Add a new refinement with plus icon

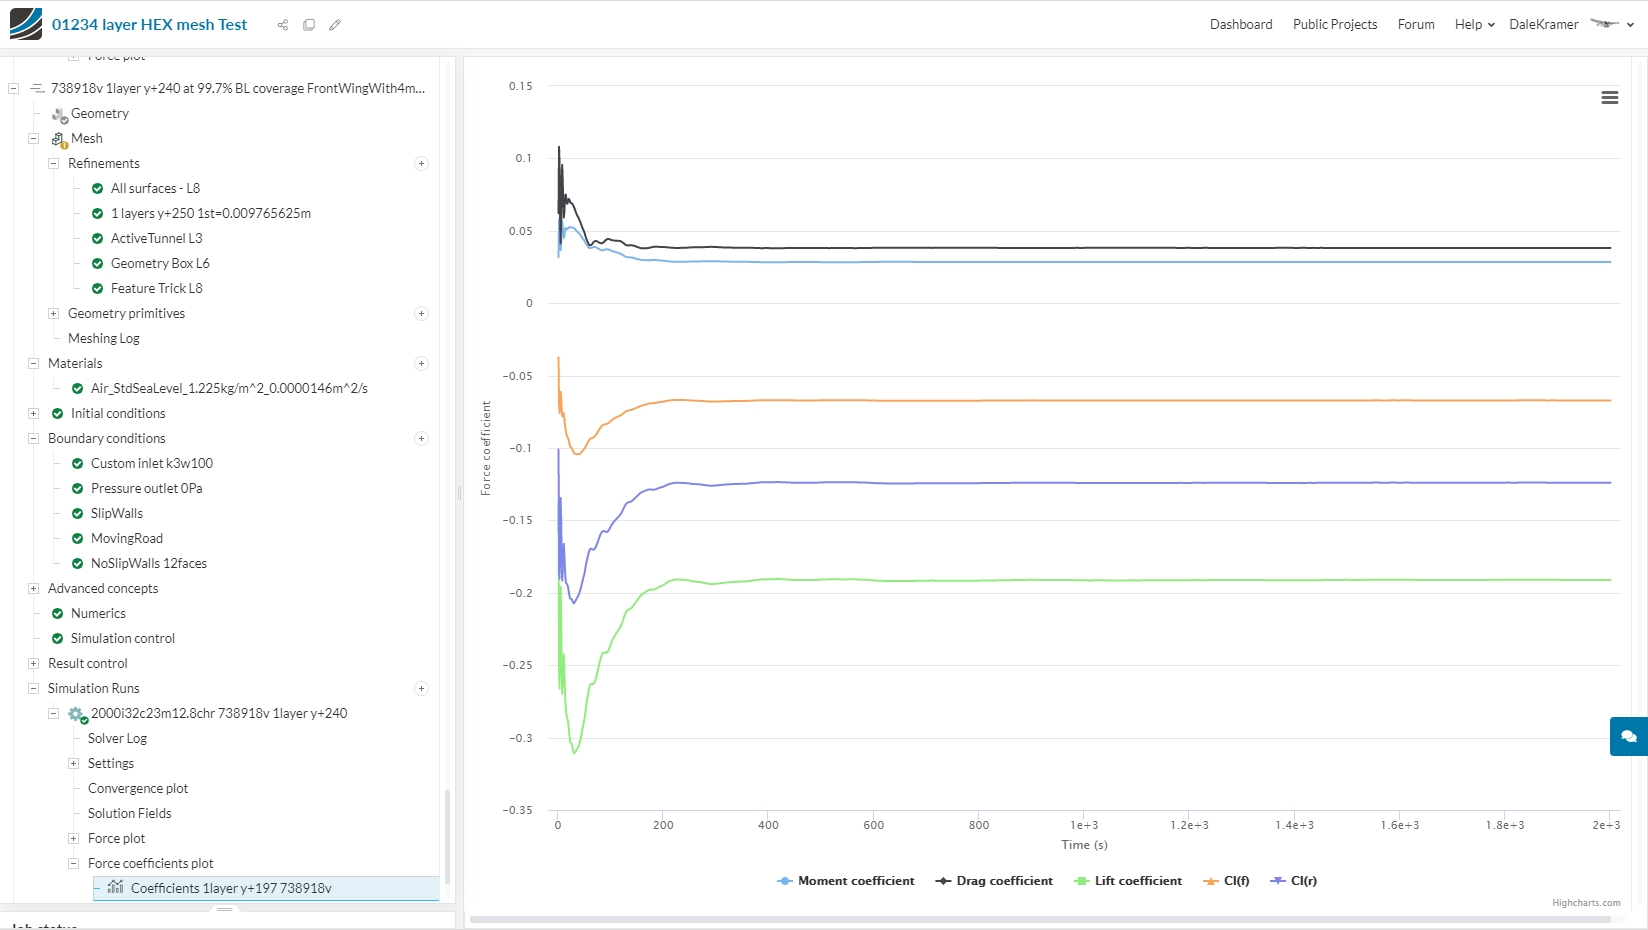point(421,163)
